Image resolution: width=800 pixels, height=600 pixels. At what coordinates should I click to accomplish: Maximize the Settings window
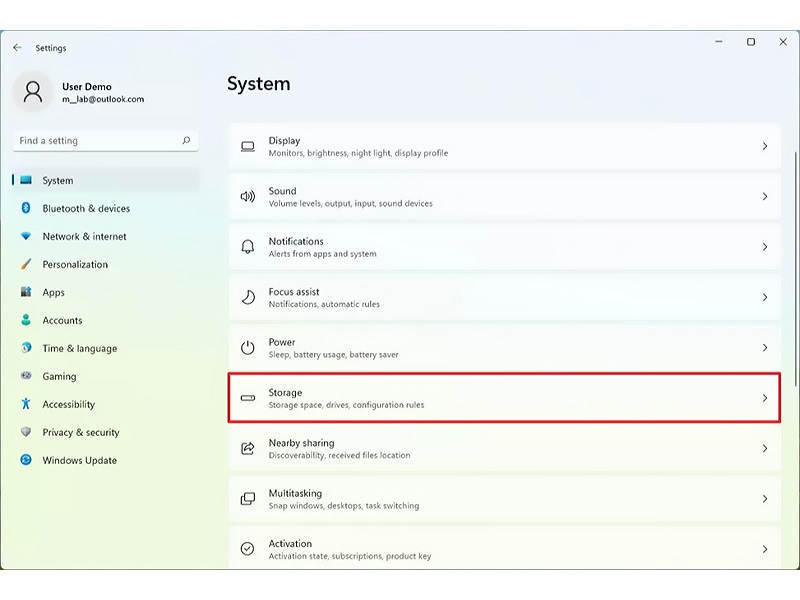pos(751,42)
